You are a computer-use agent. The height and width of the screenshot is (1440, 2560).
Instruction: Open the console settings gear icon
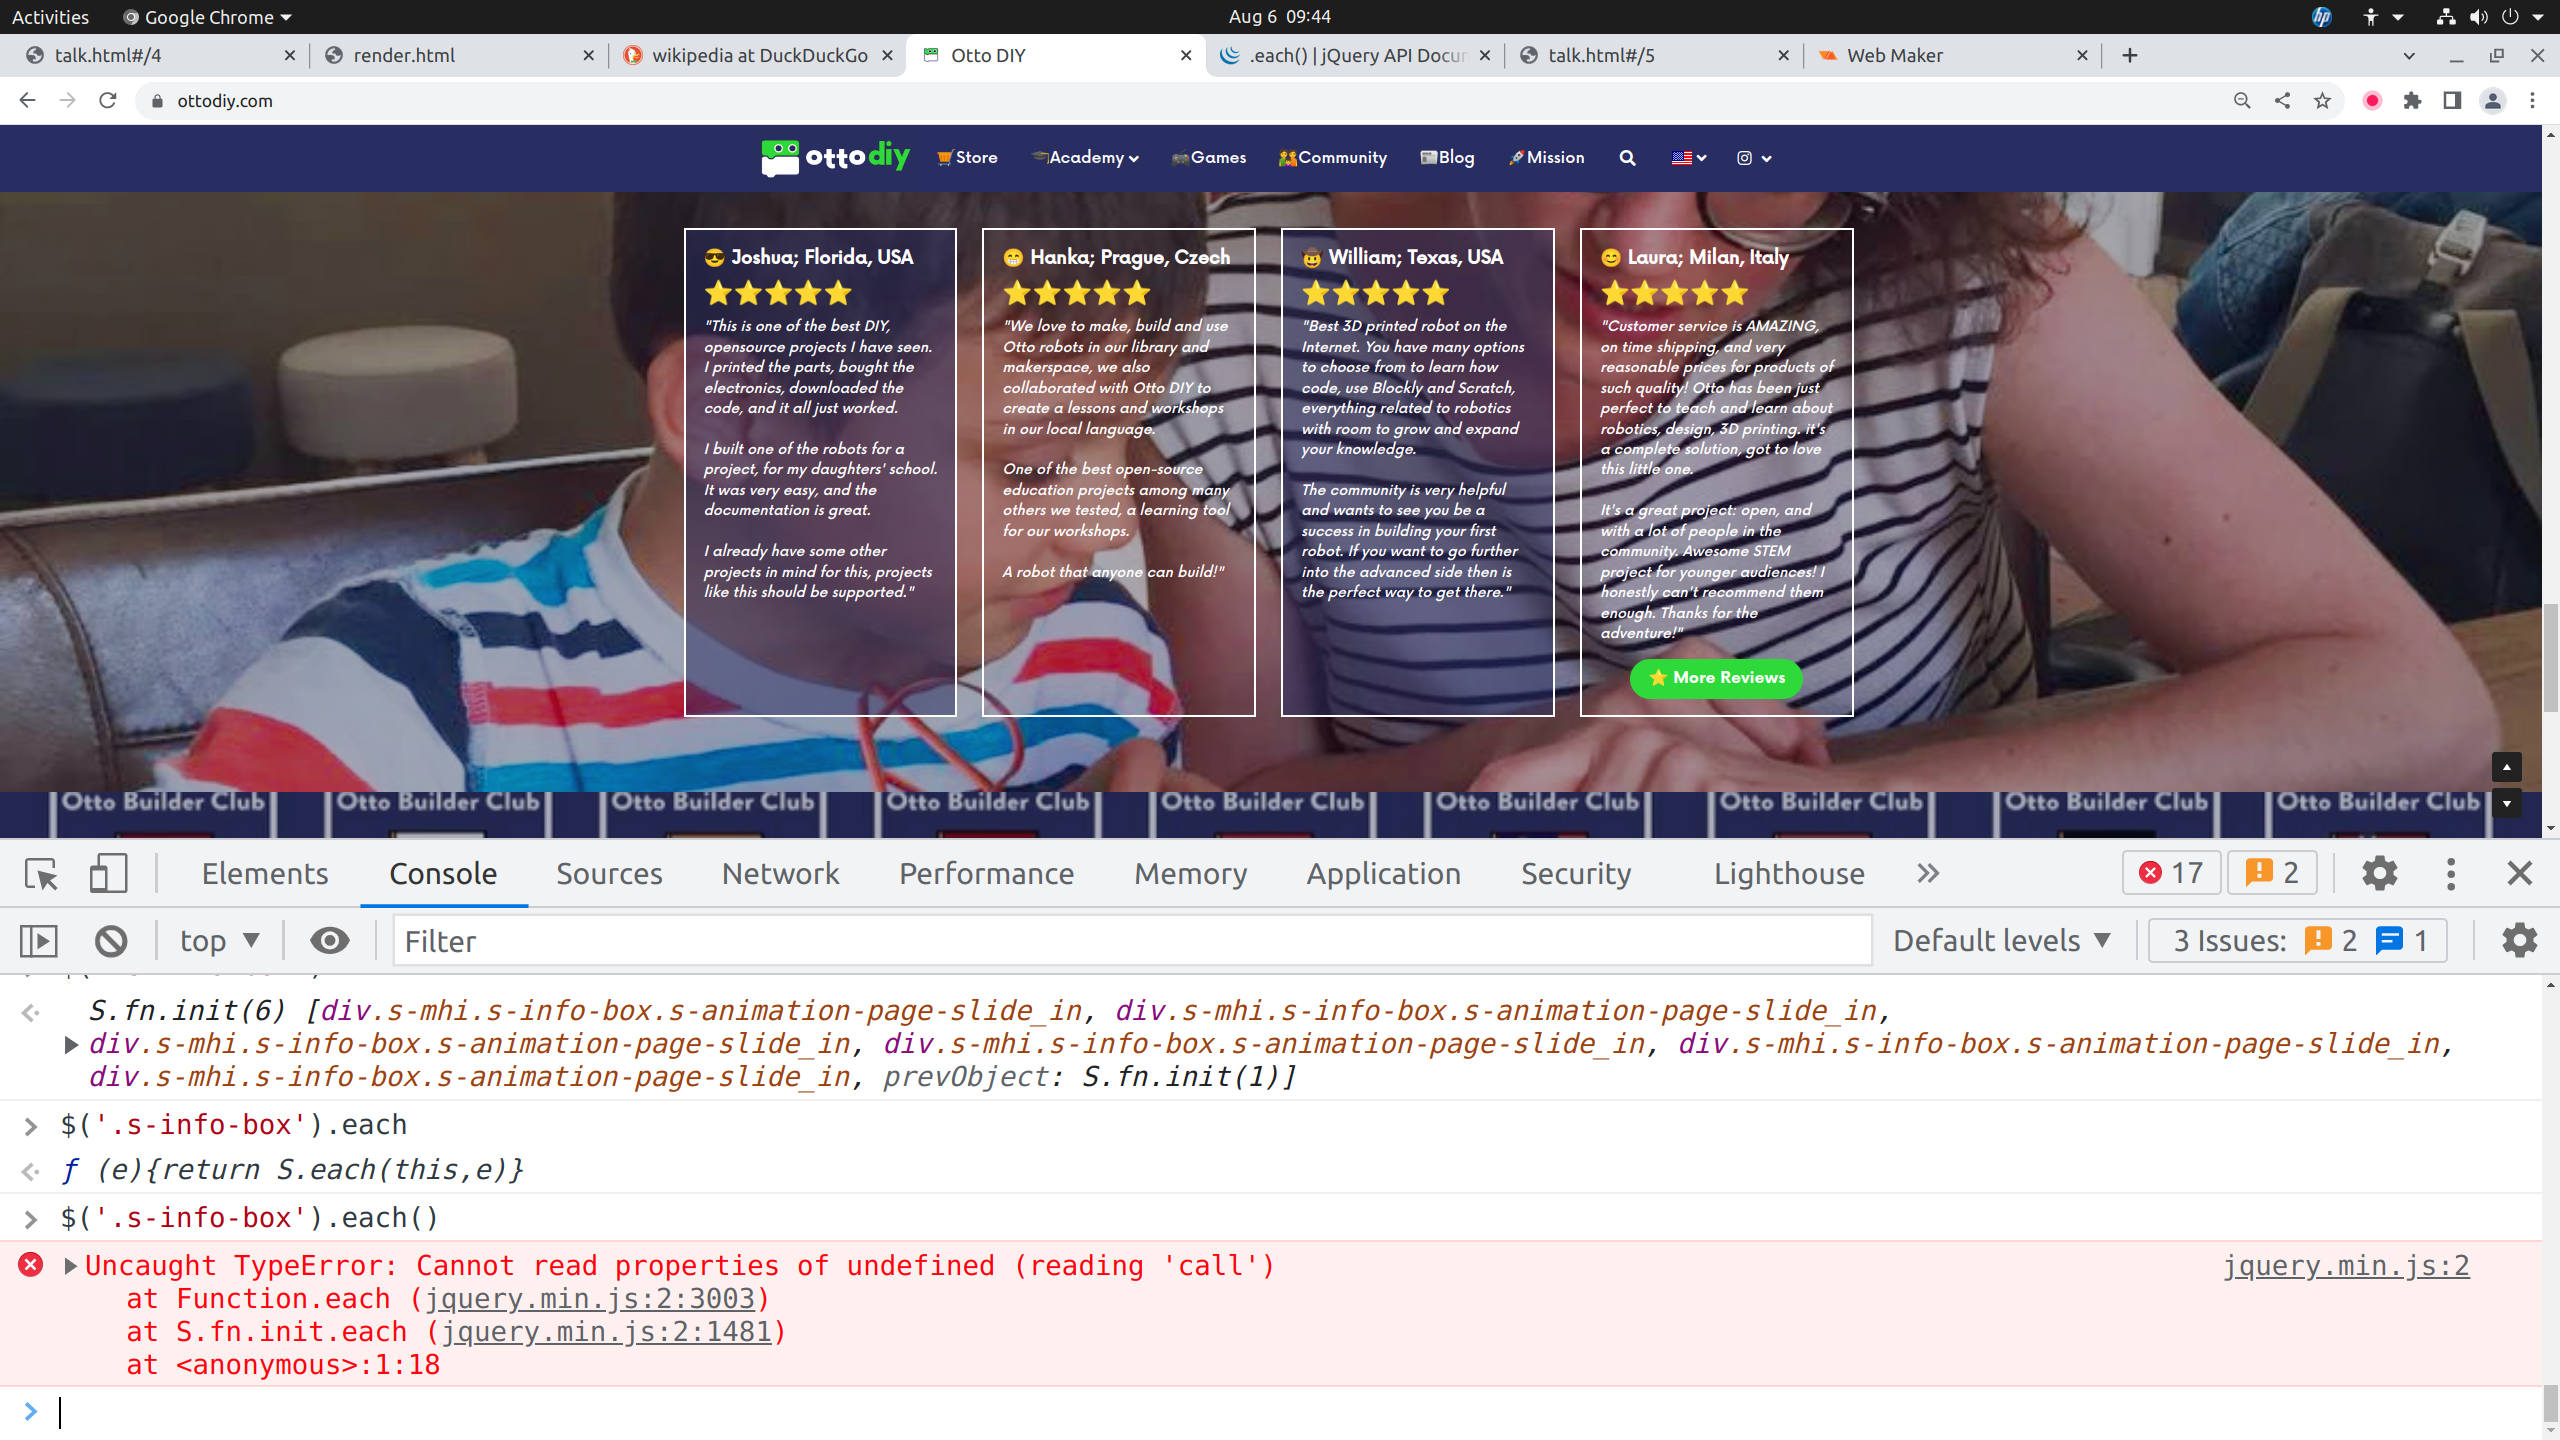pos(2519,941)
